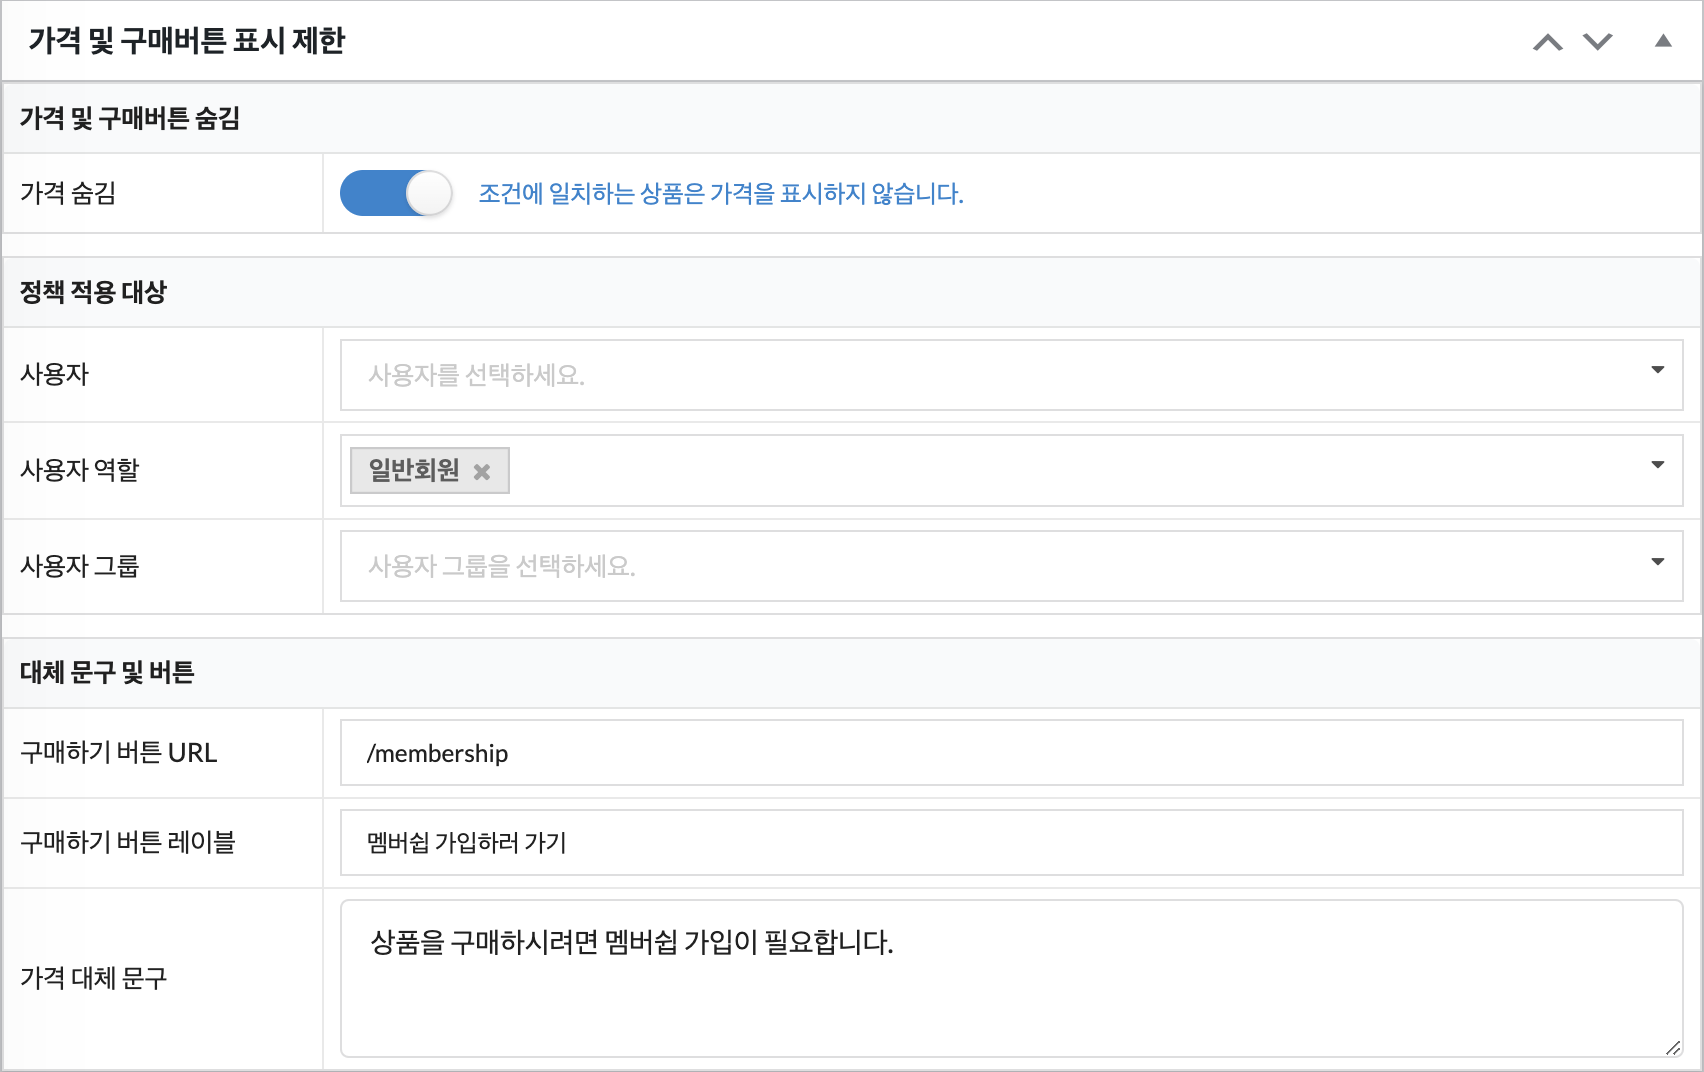Collapse the 가격 및 구매버튼 표시 제한 panel triangle
1704x1072 pixels.
[x=1663, y=41]
